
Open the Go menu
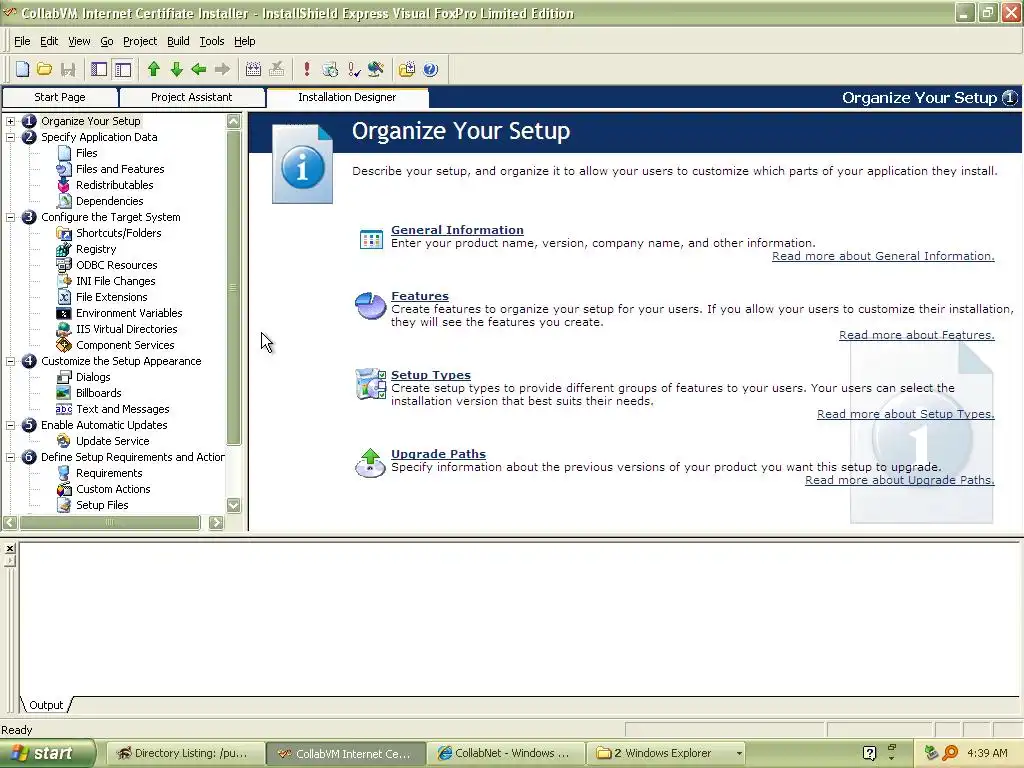tap(106, 41)
